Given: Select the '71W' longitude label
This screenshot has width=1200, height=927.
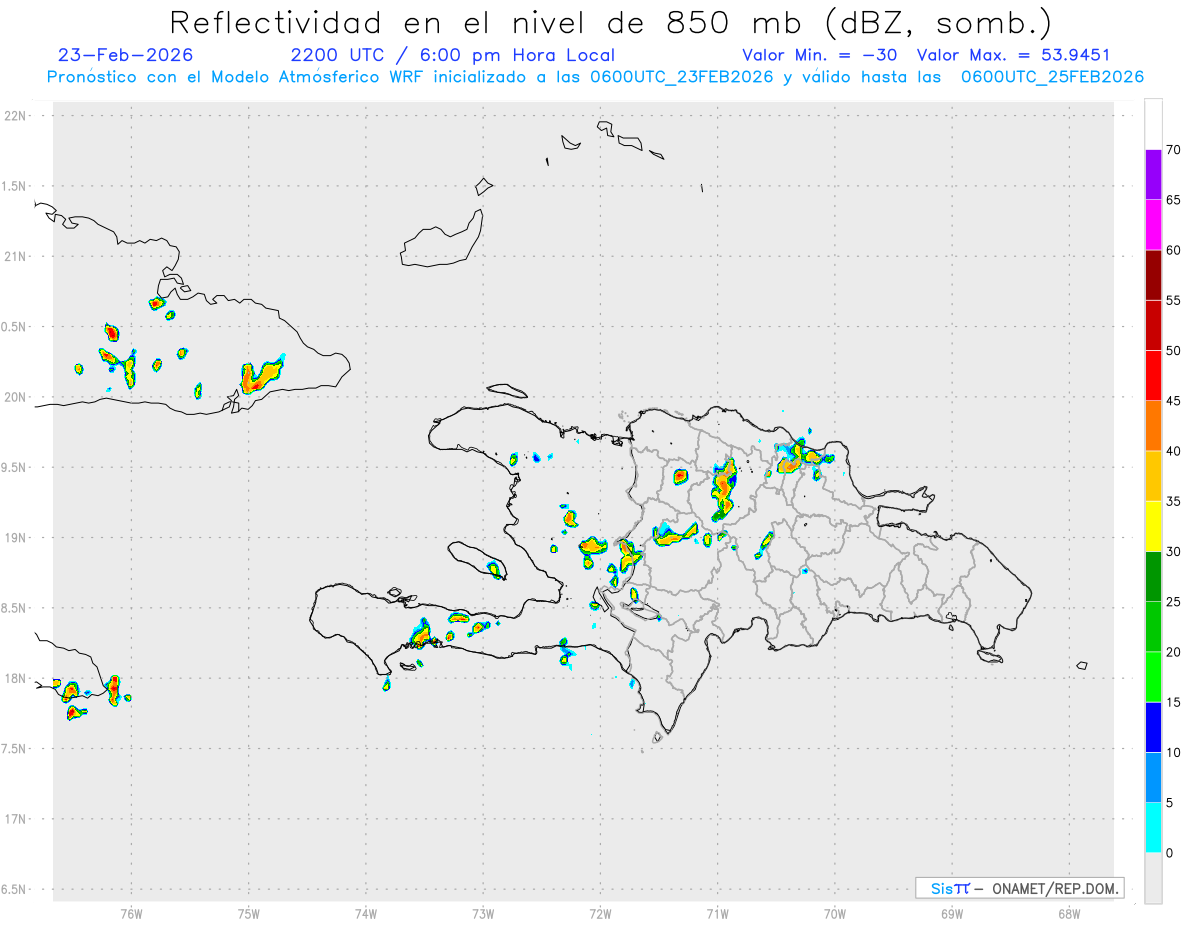Looking at the screenshot, I should (717, 913).
